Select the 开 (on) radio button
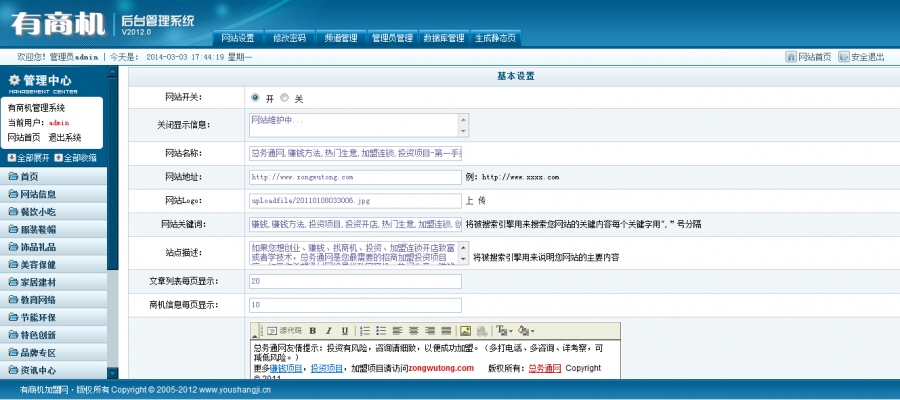This screenshot has height=400, width=900. click(255, 98)
